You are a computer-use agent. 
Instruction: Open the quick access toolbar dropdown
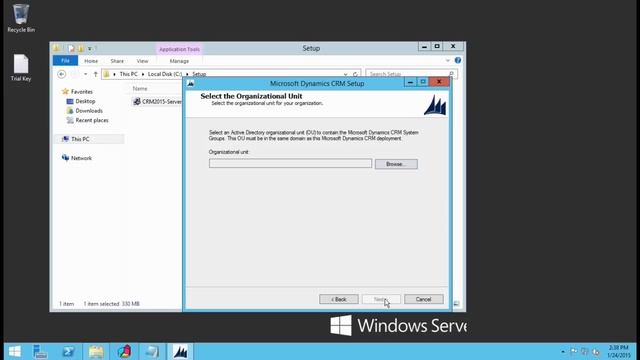tap(89, 49)
